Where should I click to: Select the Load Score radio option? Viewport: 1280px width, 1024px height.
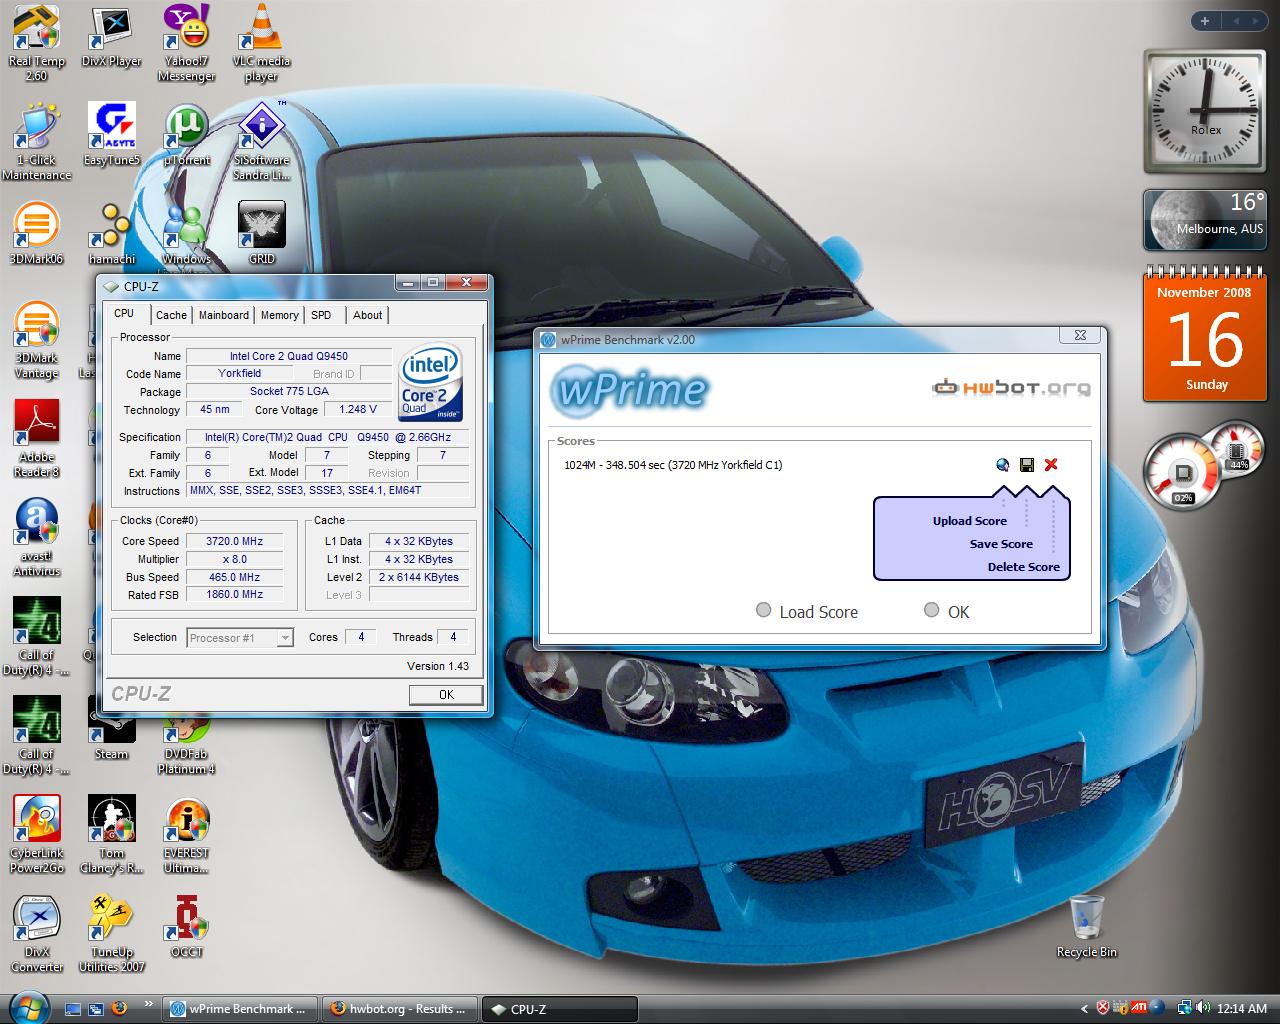[764, 610]
